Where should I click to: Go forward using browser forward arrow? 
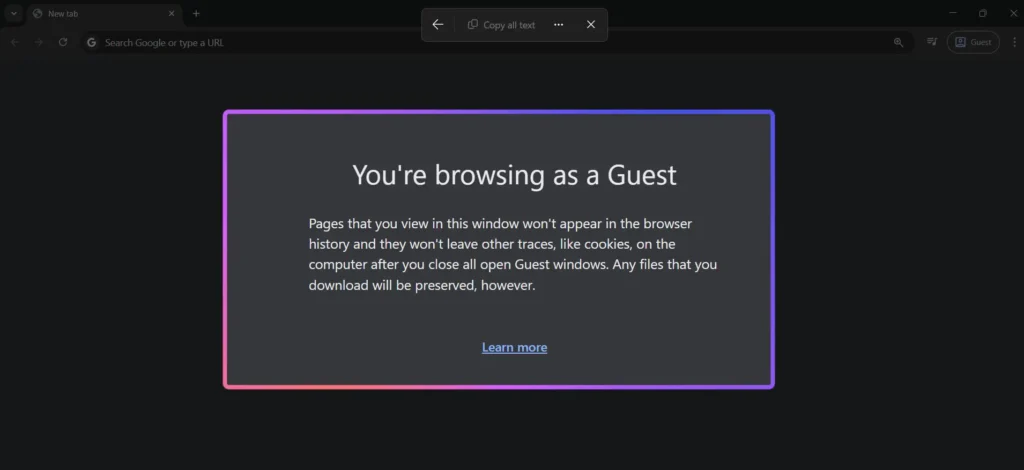pyautogui.click(x=39, y=42)
